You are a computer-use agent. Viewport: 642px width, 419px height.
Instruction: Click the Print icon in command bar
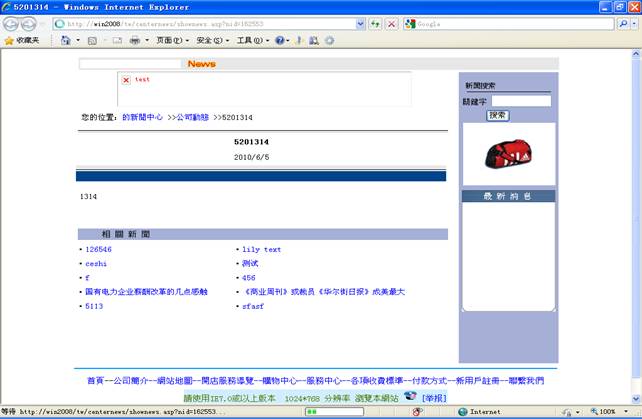[134, 40]
